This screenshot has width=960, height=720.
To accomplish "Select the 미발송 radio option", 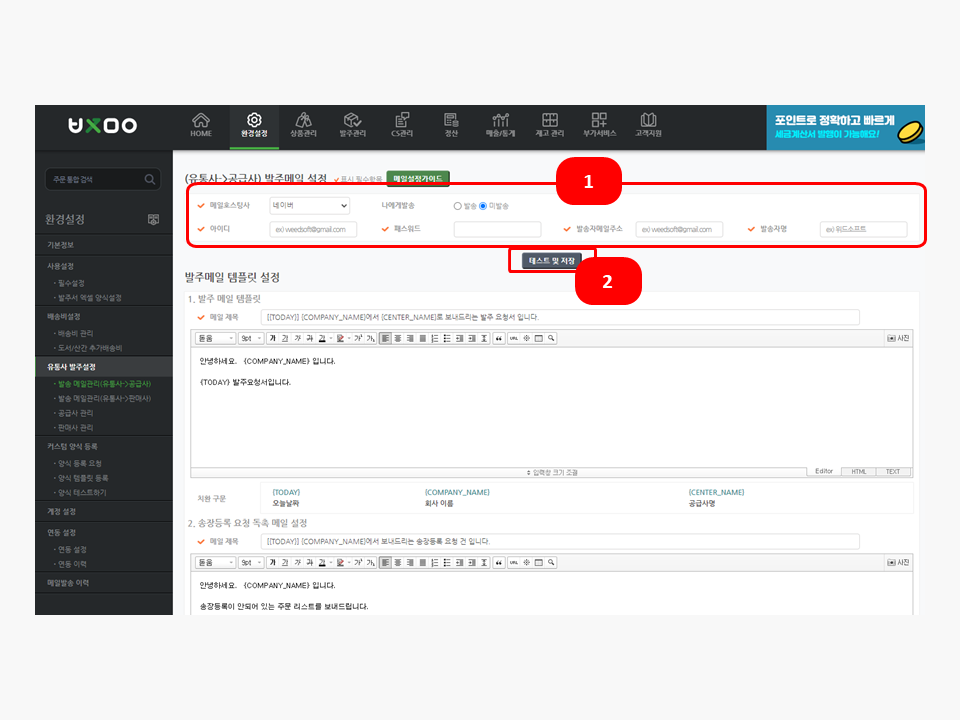I will pos(483,206).
